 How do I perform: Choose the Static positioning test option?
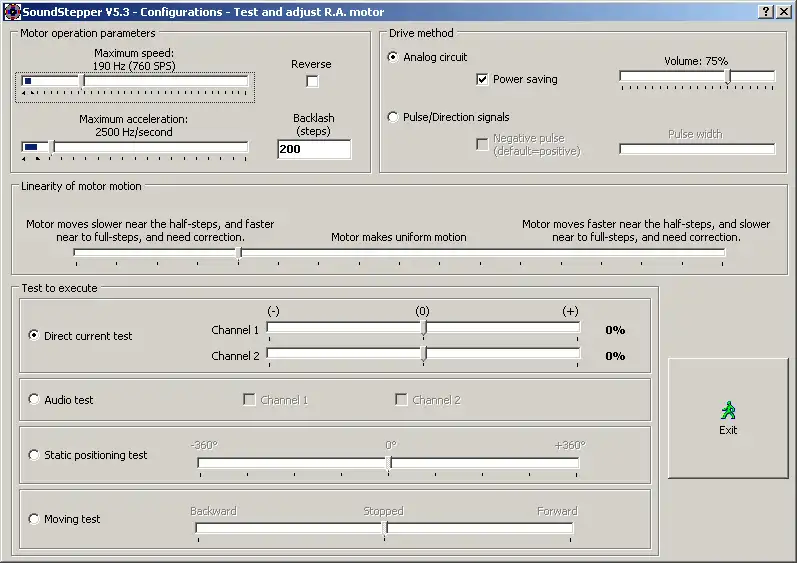[x=34, y=455]
